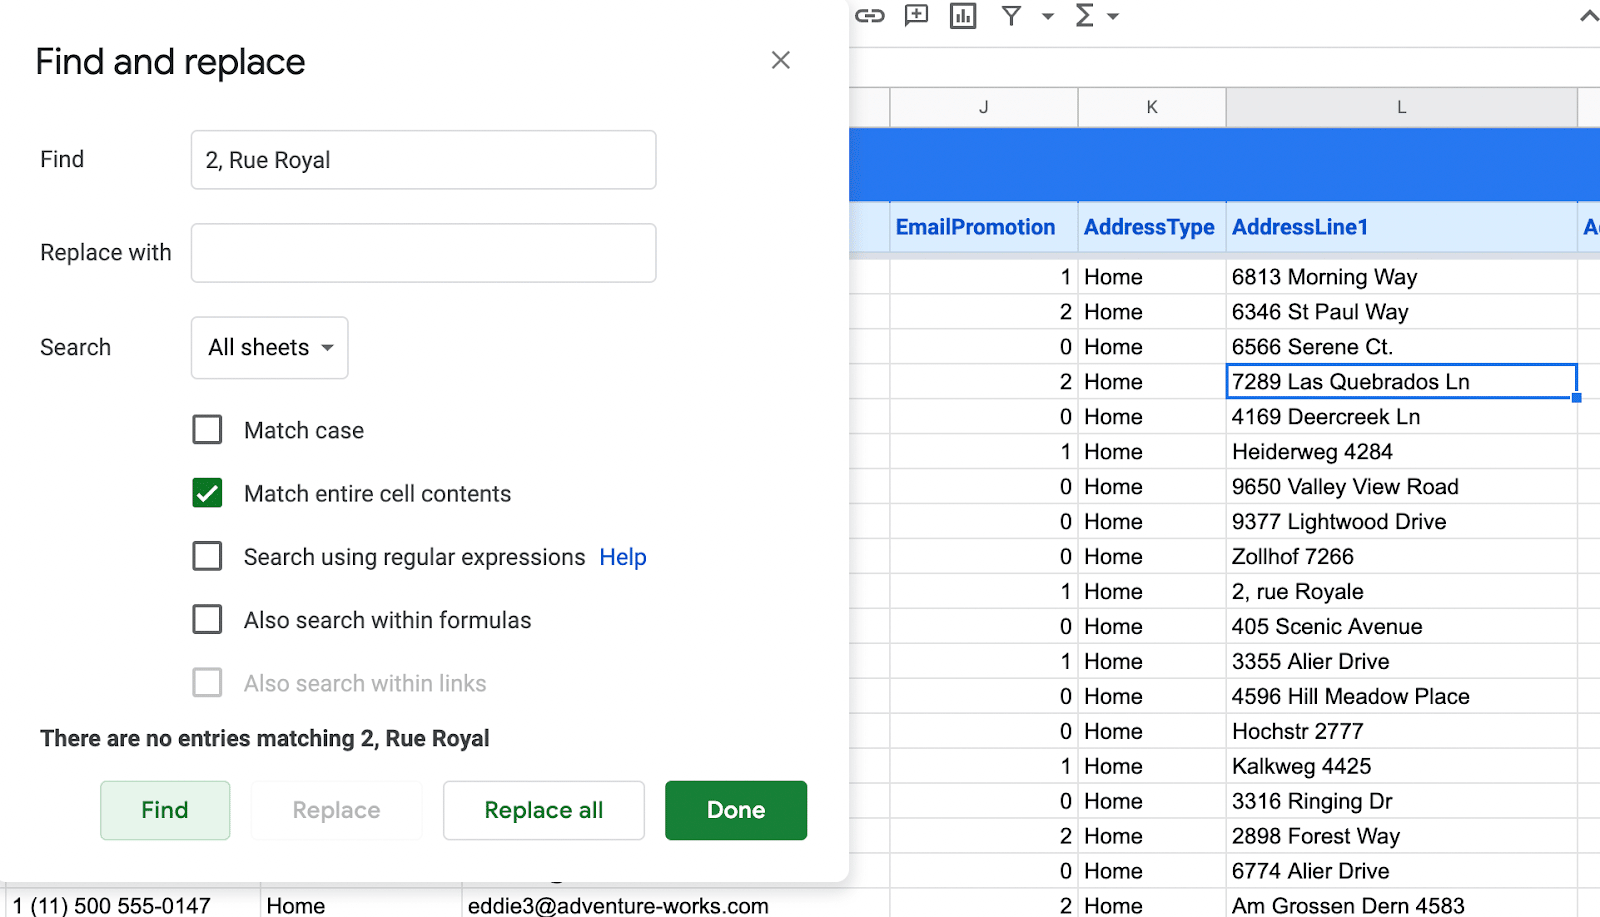1600x917 pixels.
Task: Select cell eddie3@adventure-works.com
Action: tap(675, 904)
